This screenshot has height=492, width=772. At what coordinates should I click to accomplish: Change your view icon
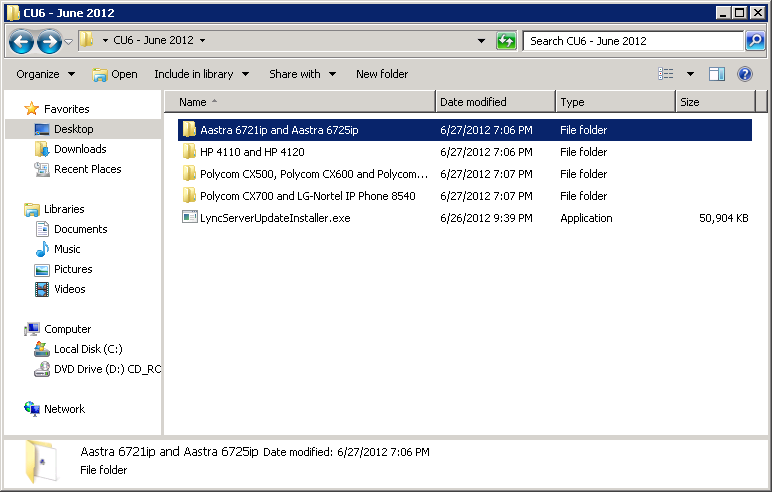click(666, 74)
